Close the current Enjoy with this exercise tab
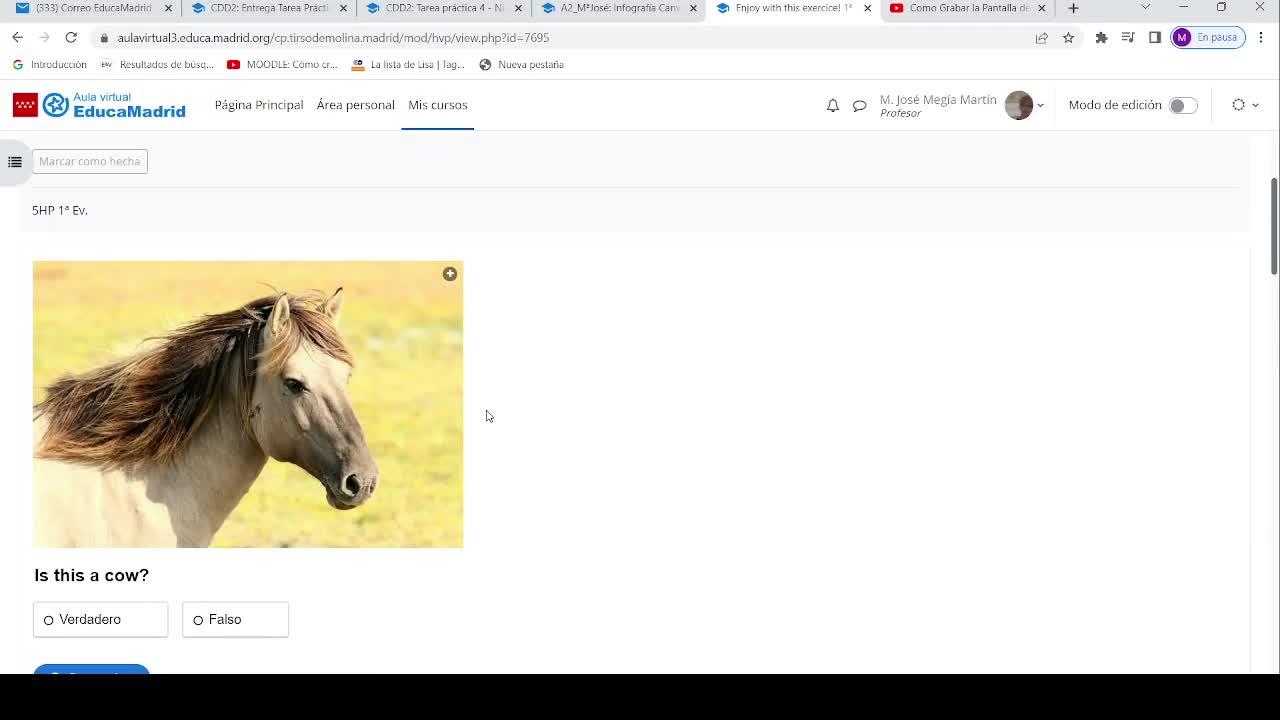 [x=867, y=8]
